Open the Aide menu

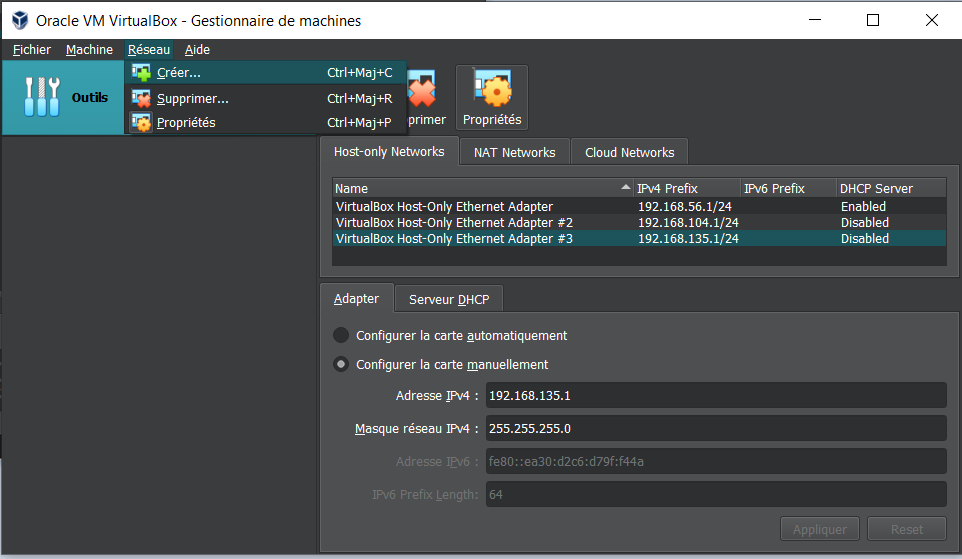(197, 50)
